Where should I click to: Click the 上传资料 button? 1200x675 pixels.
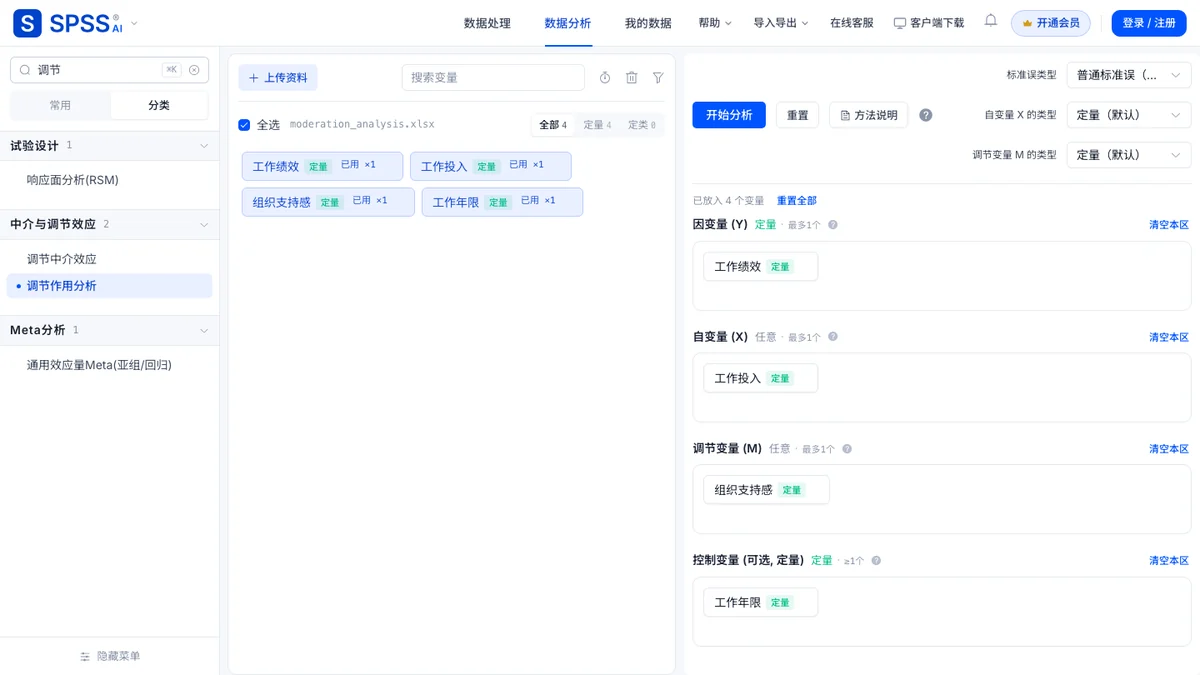click(x=278, y=78)
